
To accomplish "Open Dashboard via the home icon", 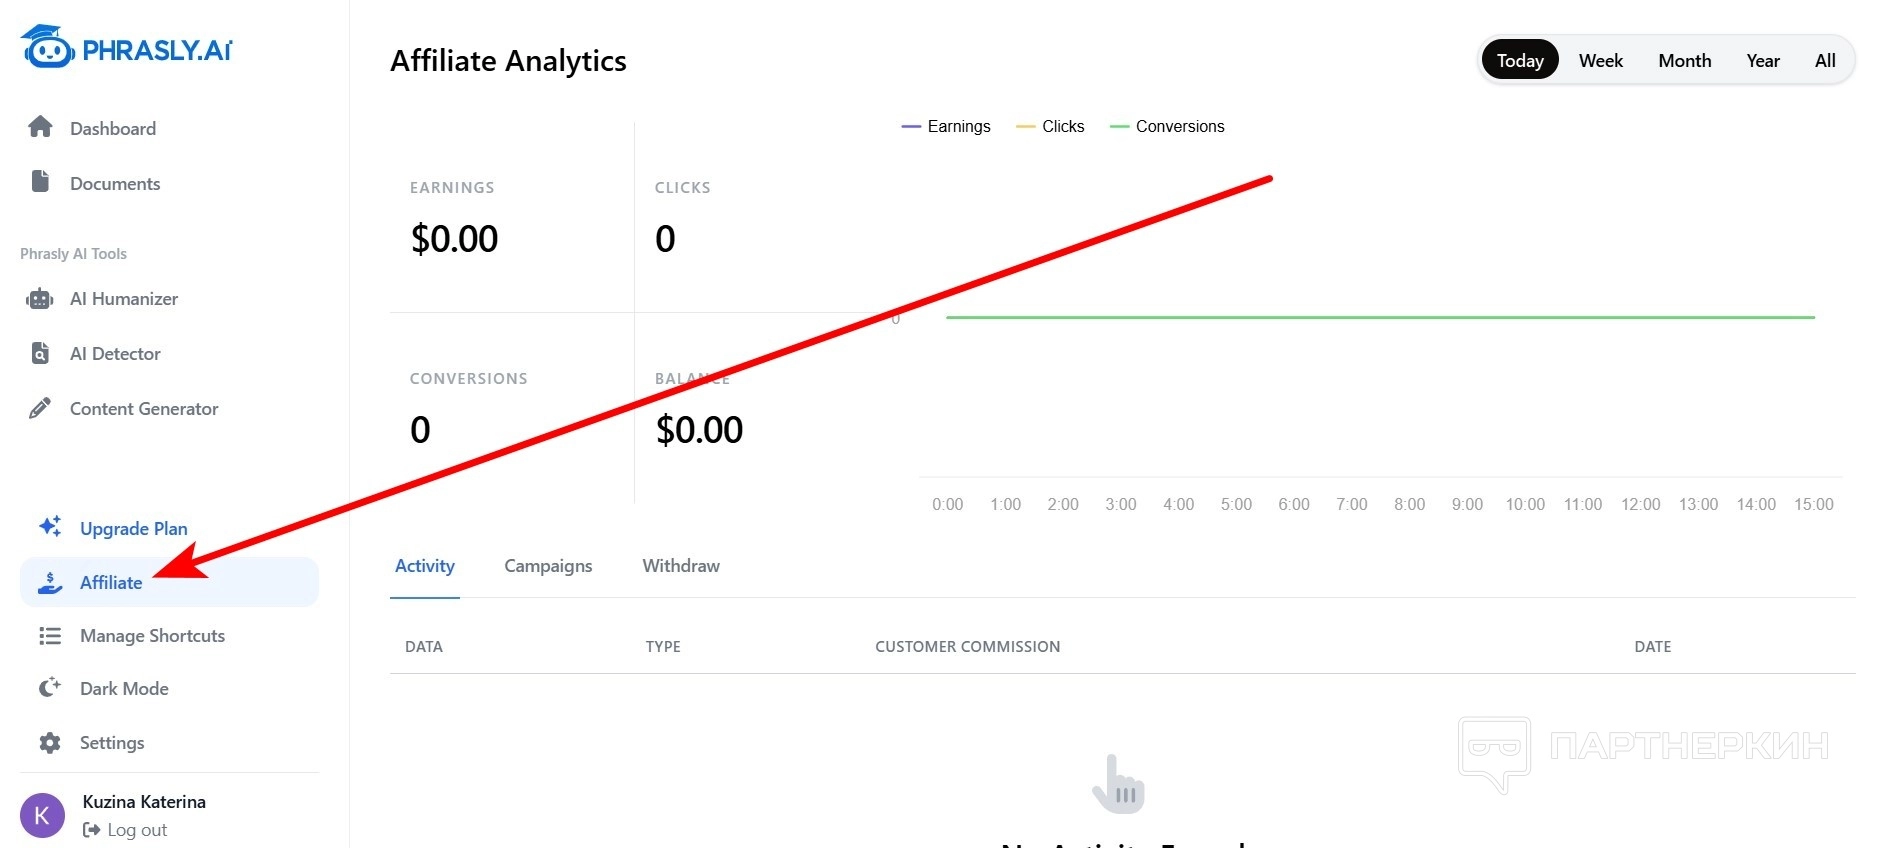I will [40, 127].
